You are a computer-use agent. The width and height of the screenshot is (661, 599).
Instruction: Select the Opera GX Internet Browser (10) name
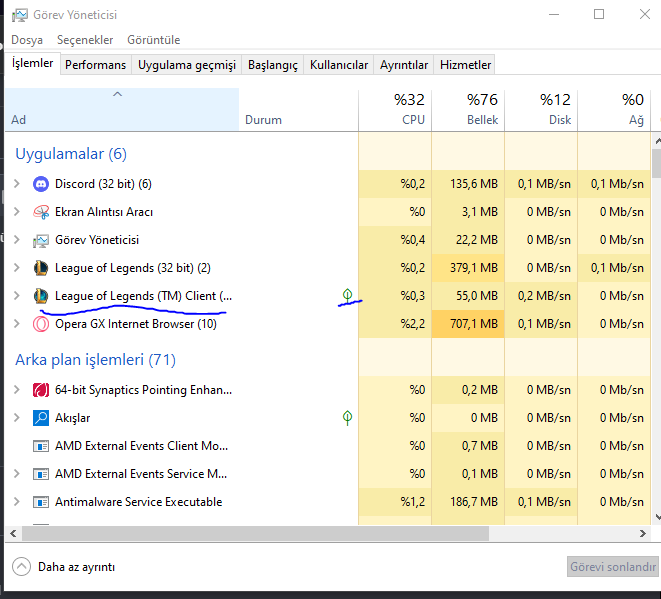tap(136, 324)
